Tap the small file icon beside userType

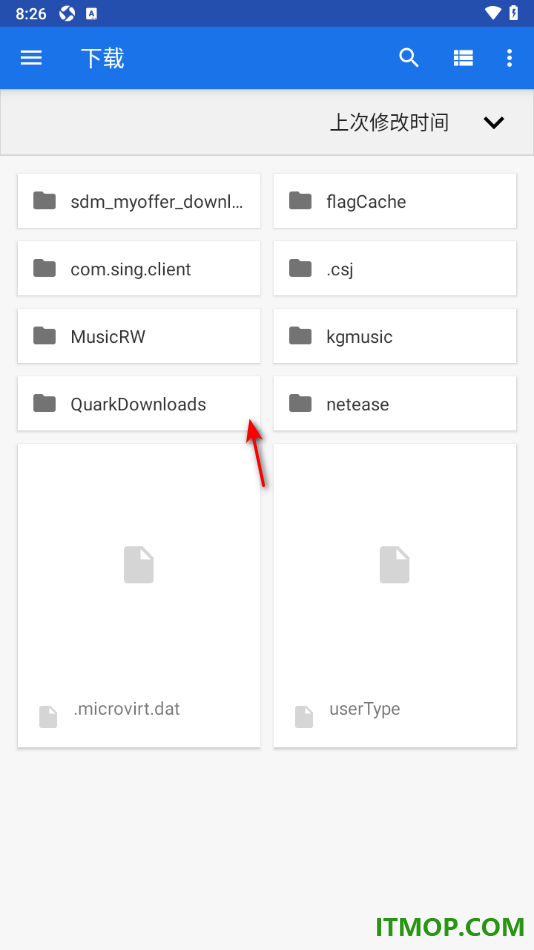point(304,717)
